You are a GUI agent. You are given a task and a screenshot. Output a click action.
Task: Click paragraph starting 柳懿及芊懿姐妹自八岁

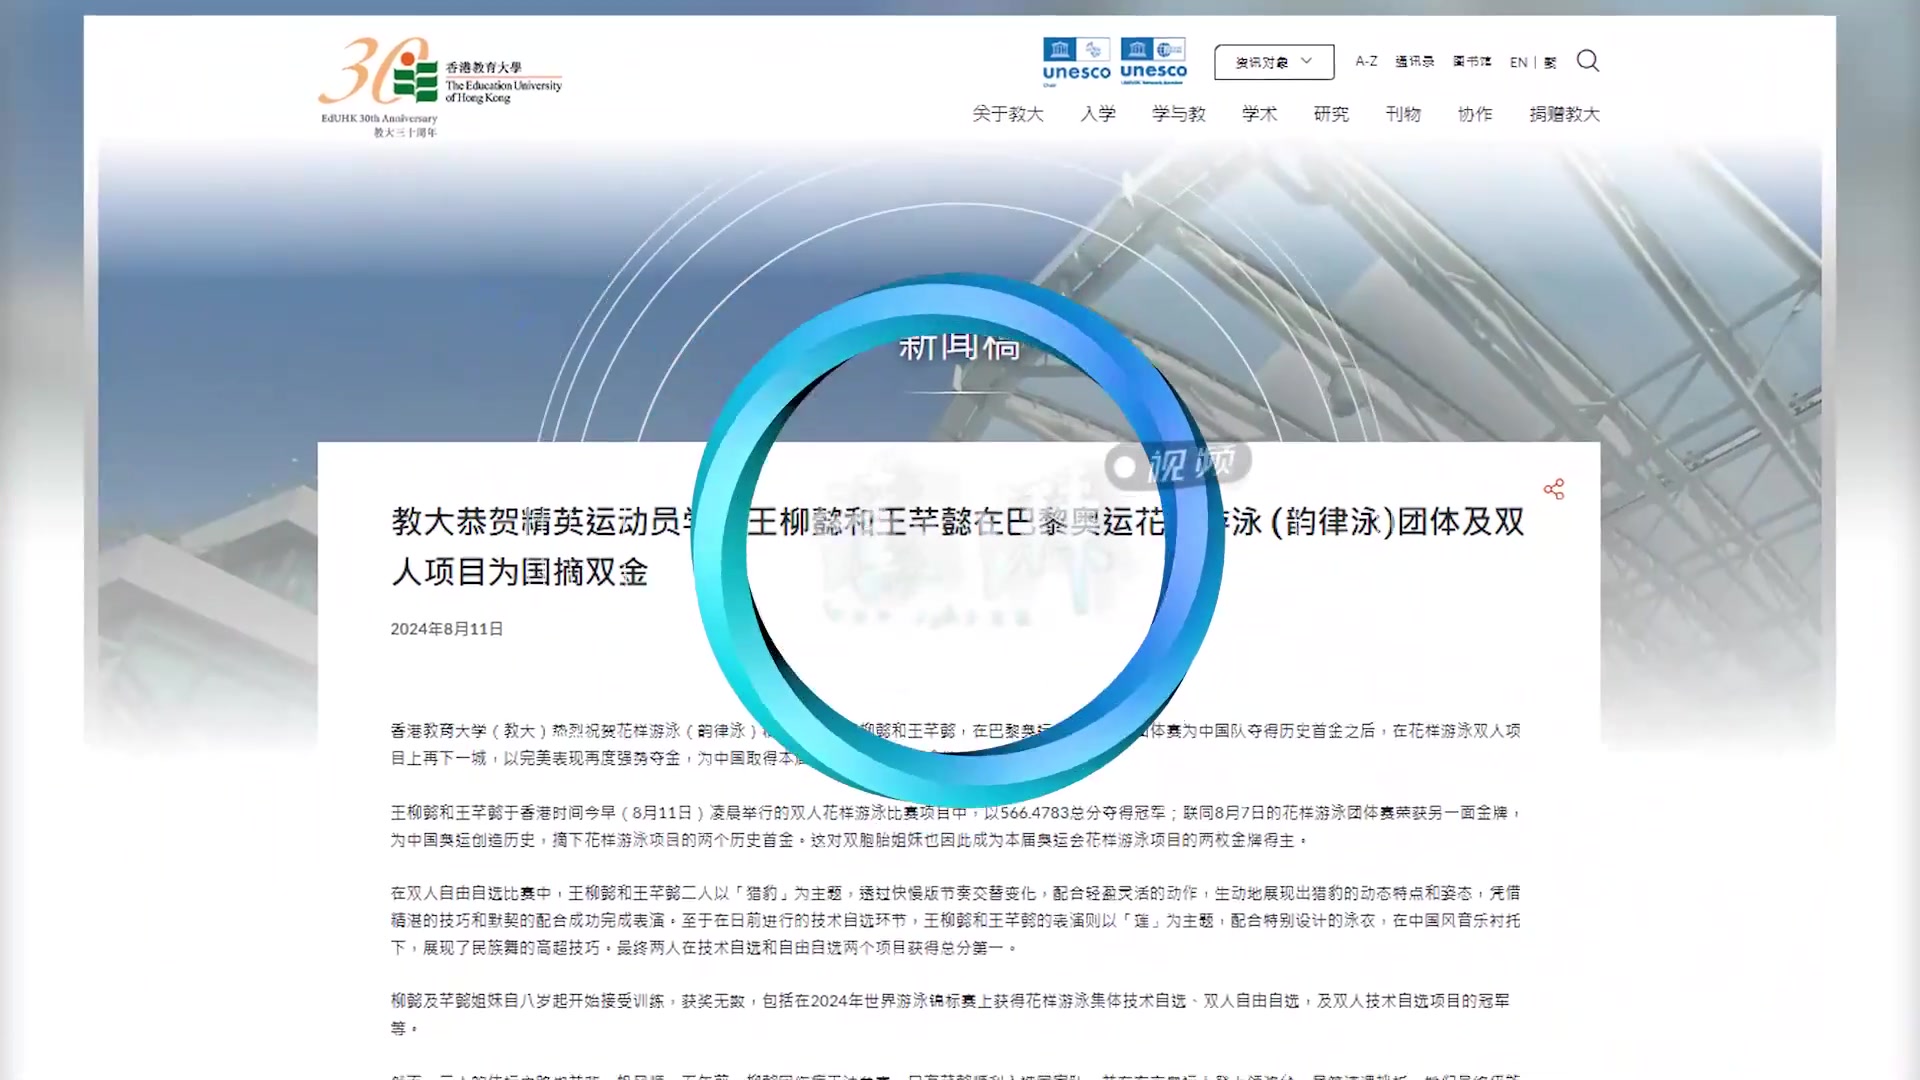pyautogui.click(x=950, y=1014)
